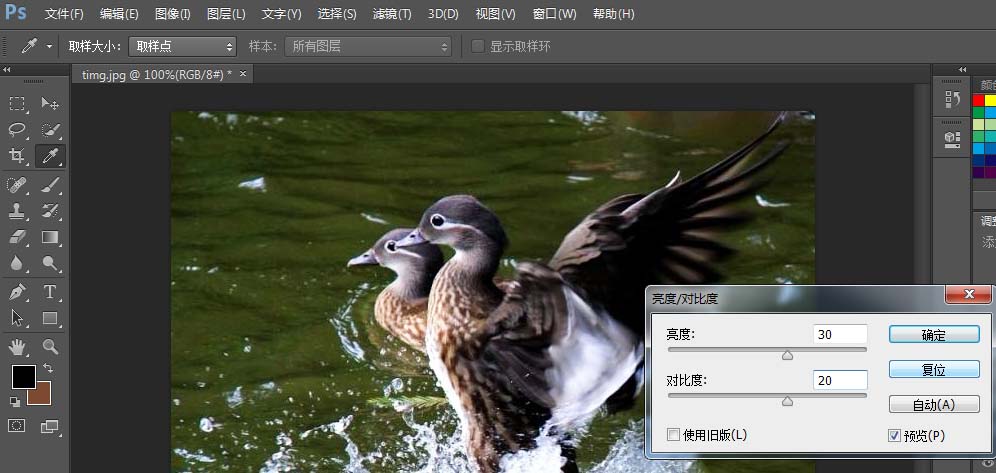Open the History panel icon
The height and width of the screenshot is (473, 996).
pyautogui.click(x=952, y=98)
